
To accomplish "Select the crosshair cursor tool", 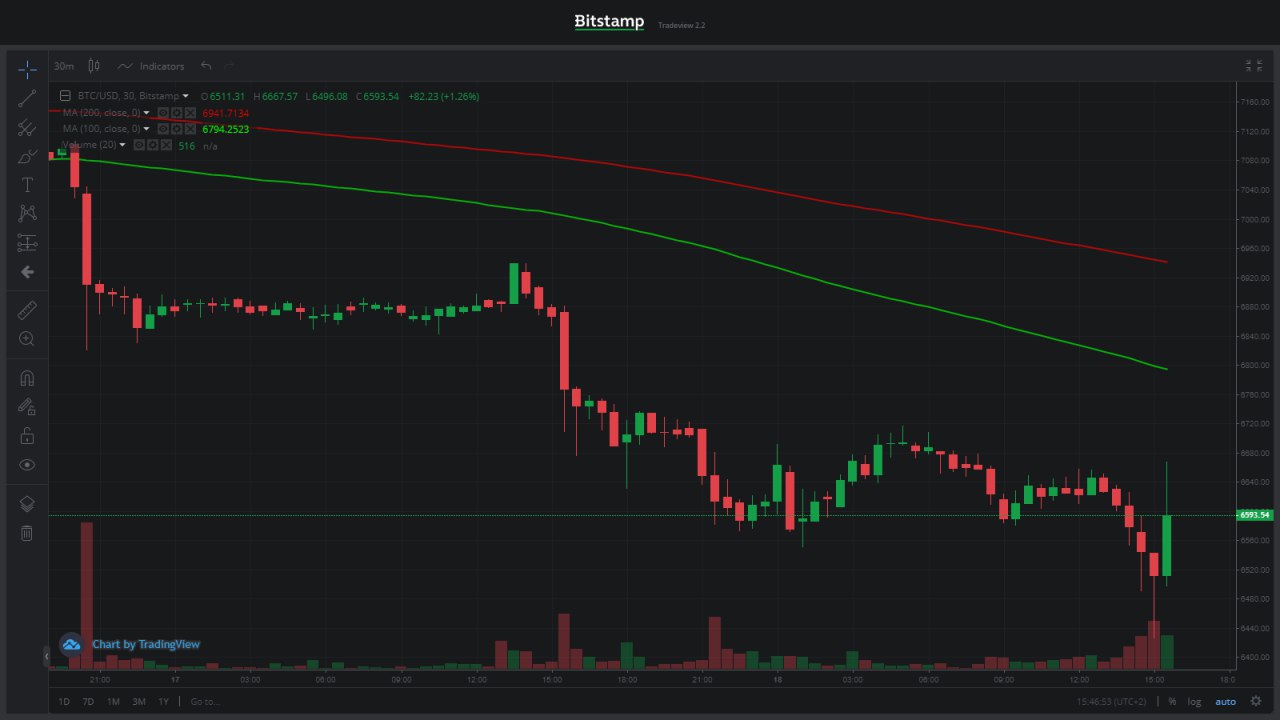I will [x=27, y=69].
